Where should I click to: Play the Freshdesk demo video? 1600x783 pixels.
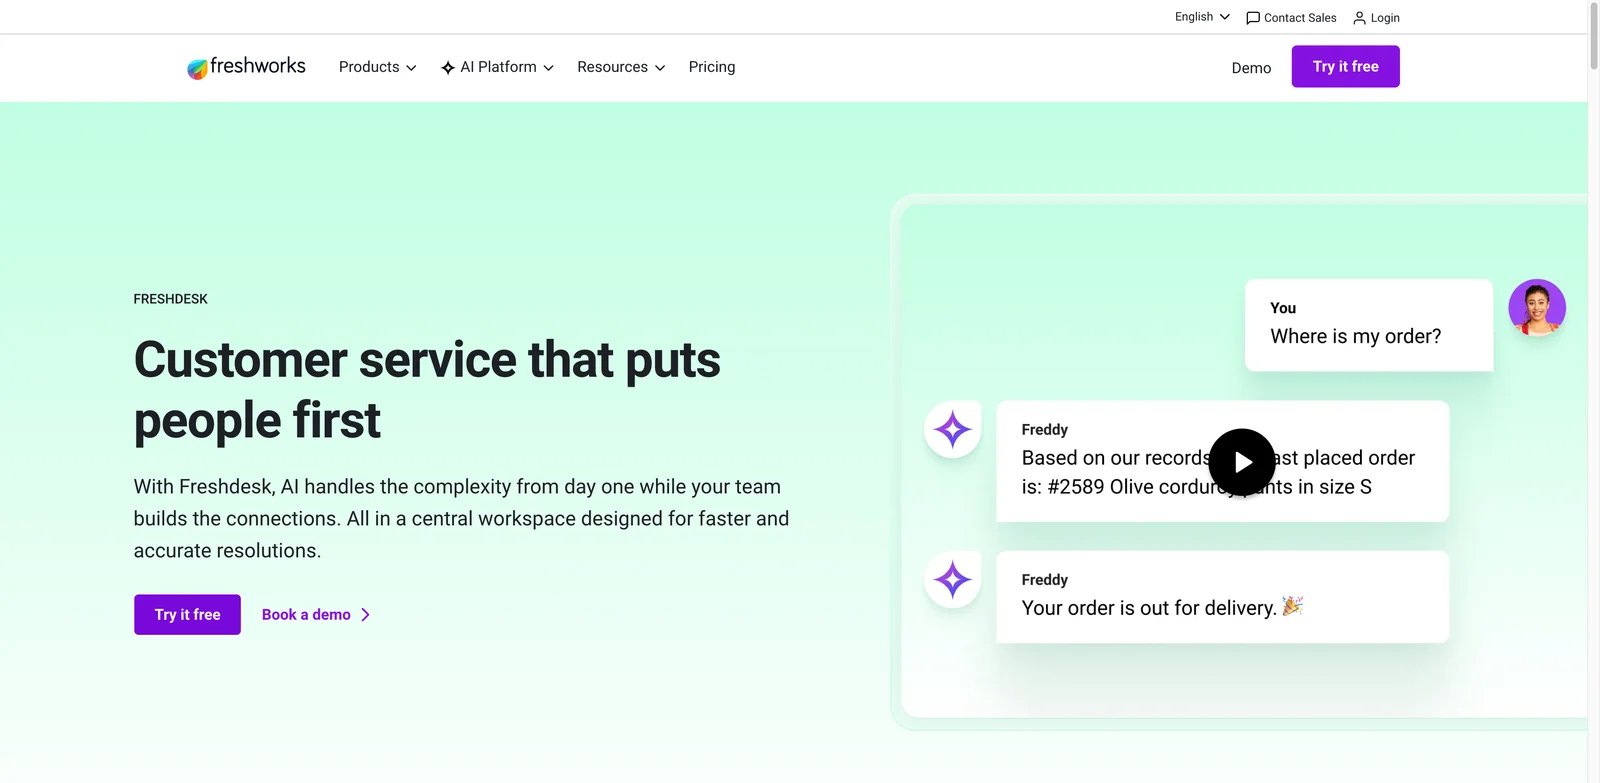pyautogui.click(x=1242, y=462)
